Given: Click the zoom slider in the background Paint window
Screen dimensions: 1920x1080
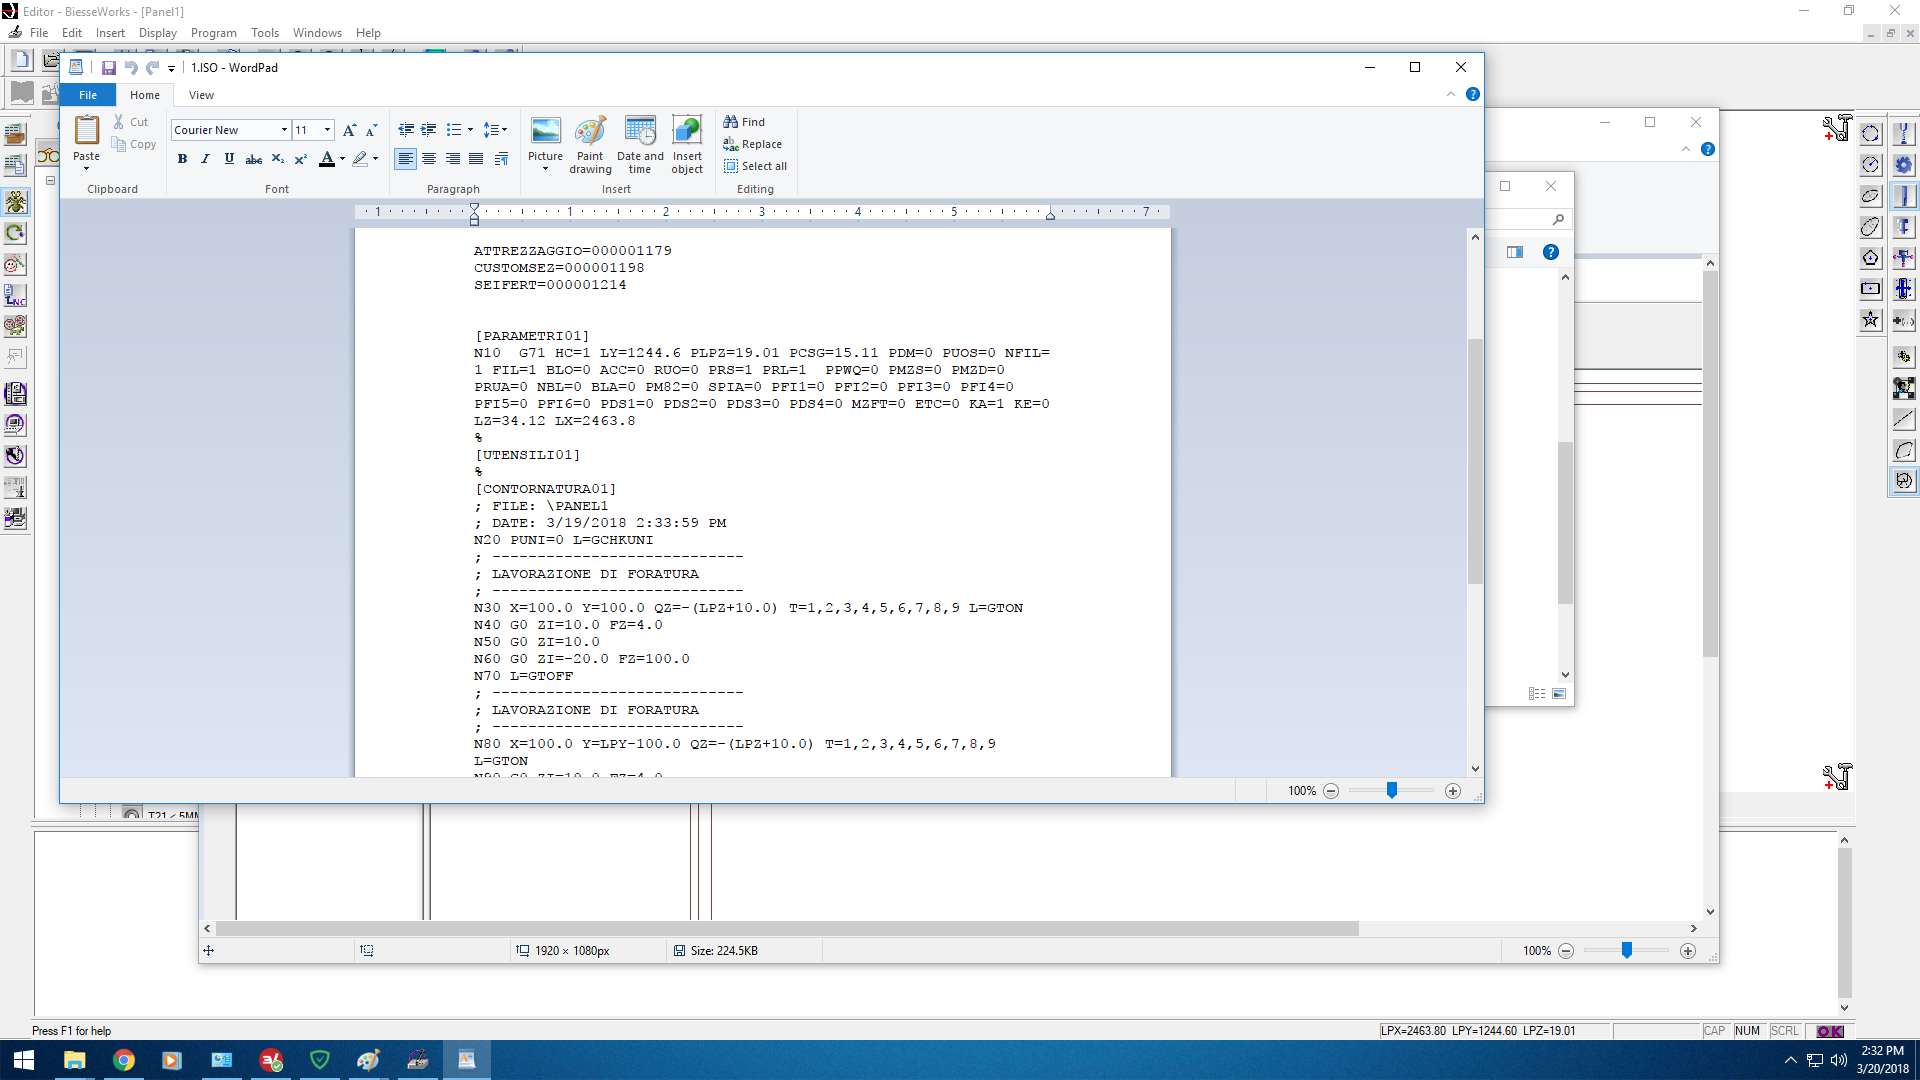Looking at the screenshot, I should pyautogui.click(x=1627, y=950).
